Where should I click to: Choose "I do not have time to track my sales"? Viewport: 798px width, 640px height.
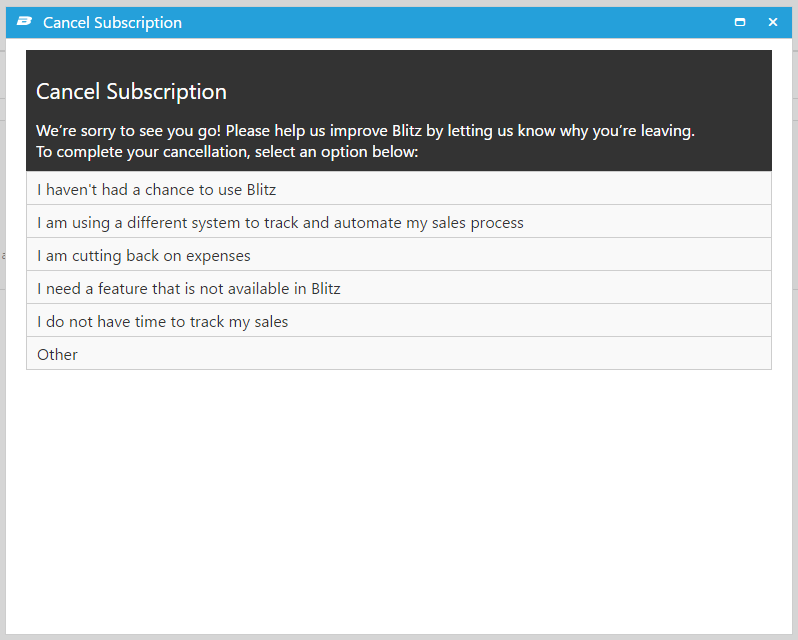click(163, 321)
